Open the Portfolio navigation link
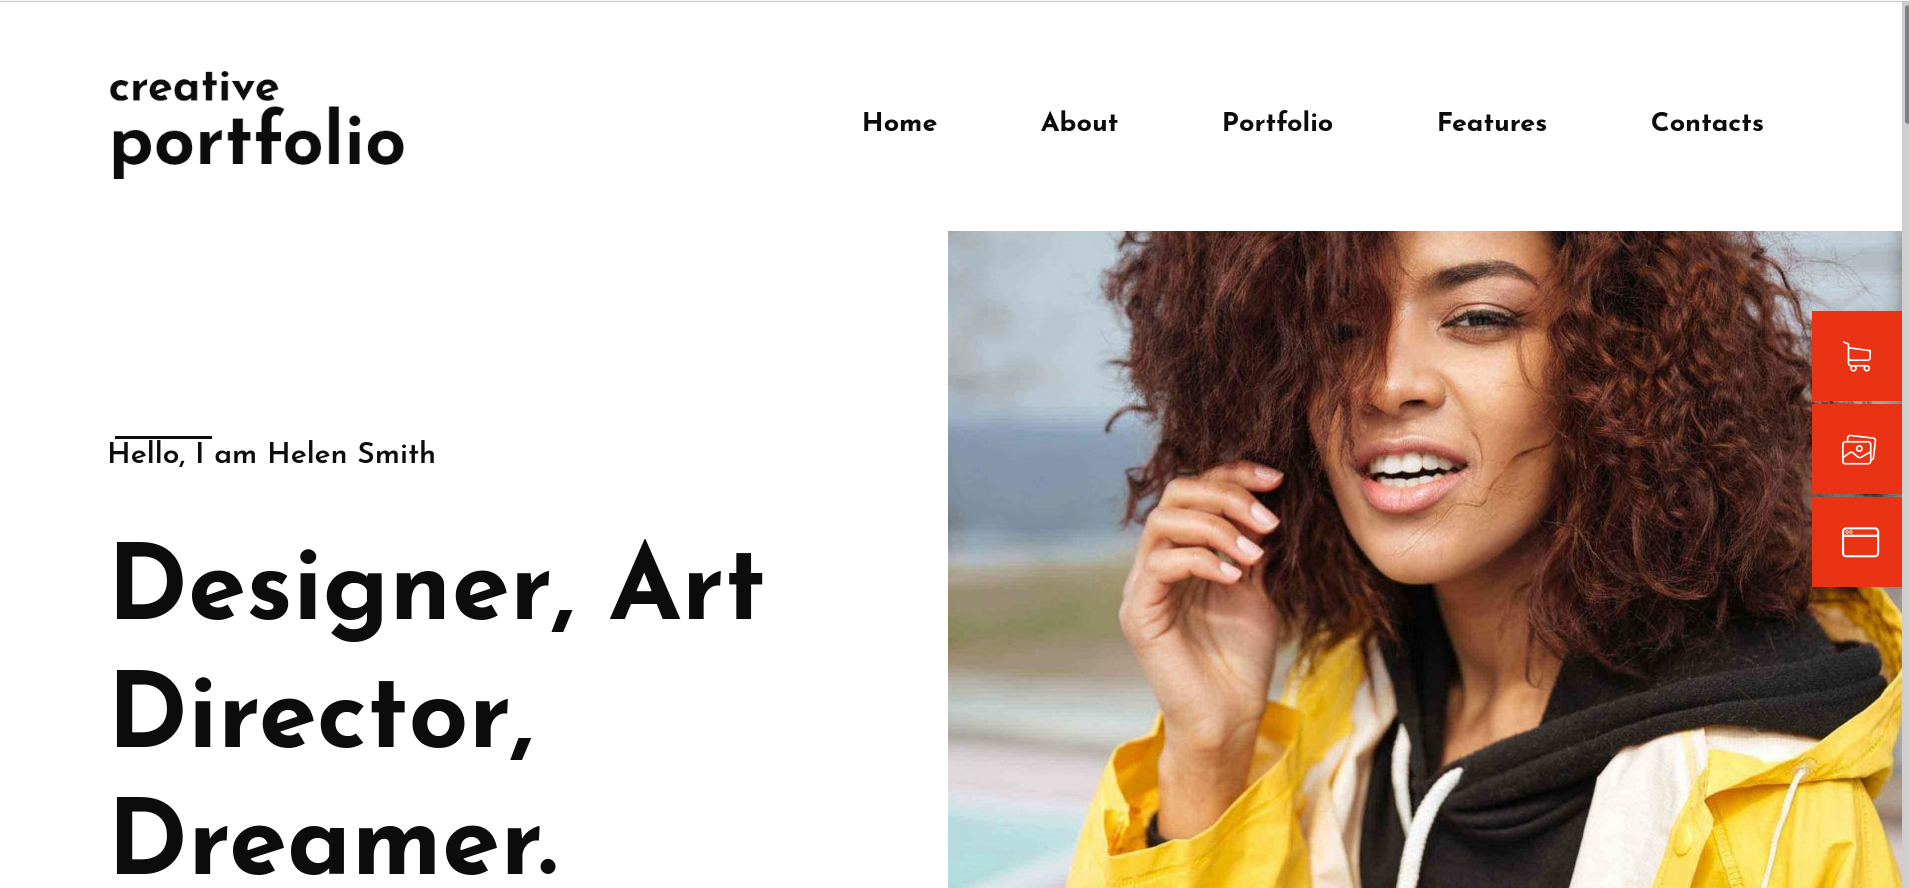 tap(1277, 123)
